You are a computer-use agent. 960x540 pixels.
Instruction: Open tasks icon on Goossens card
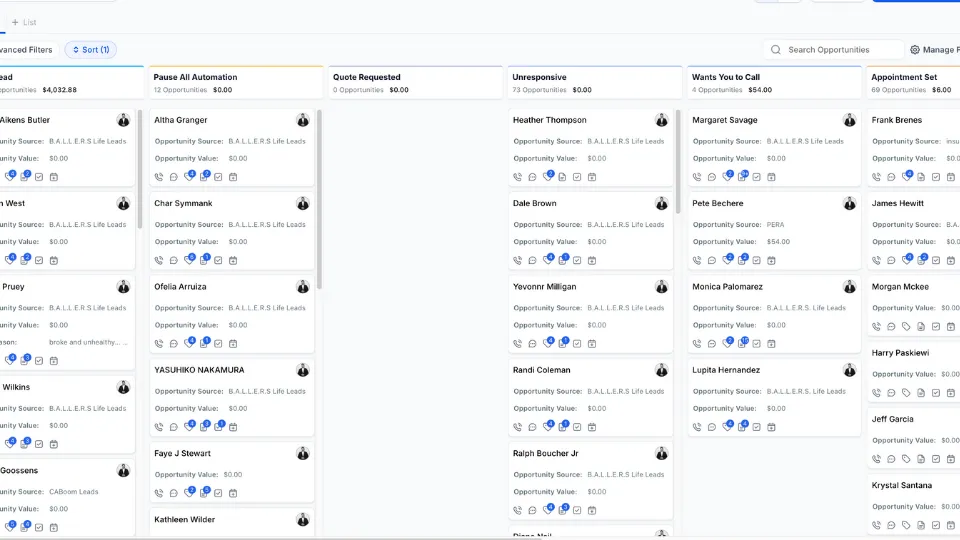(x=39, y=527)
